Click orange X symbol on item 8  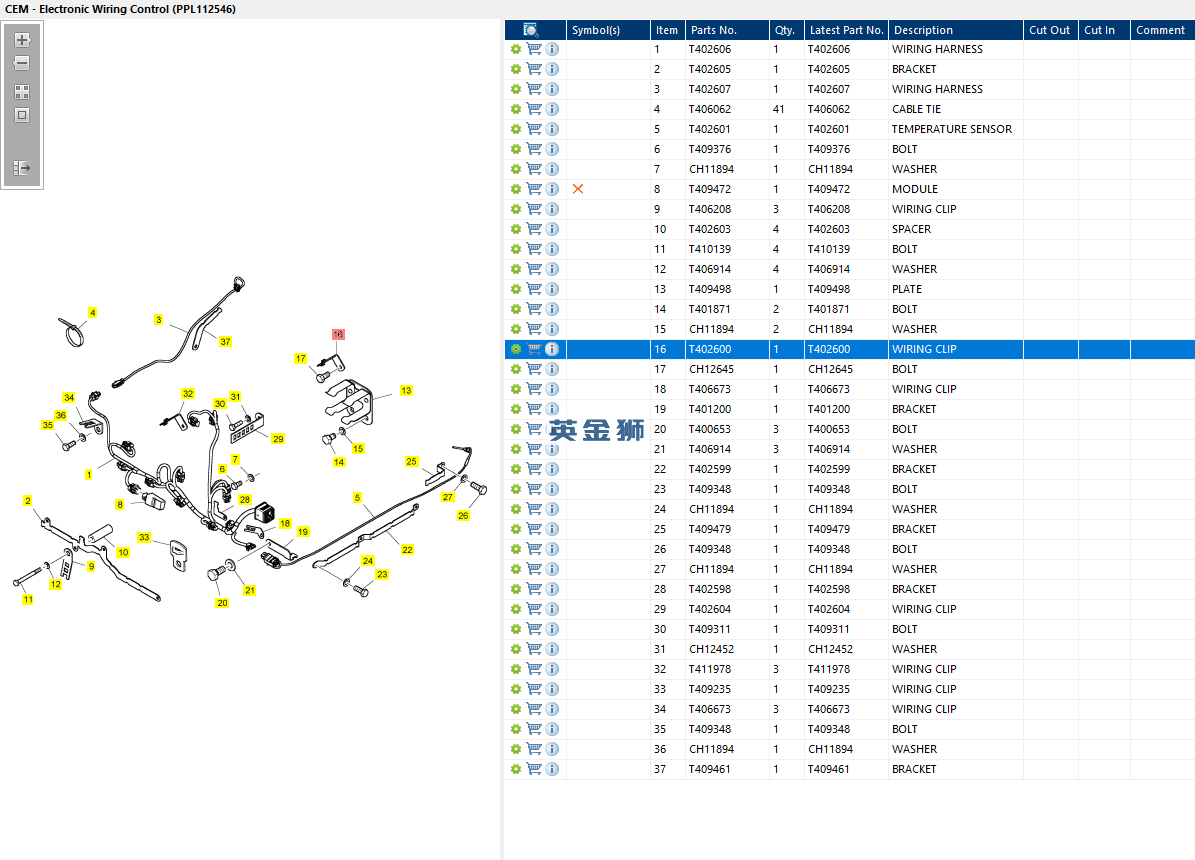[x=578, y=189]
